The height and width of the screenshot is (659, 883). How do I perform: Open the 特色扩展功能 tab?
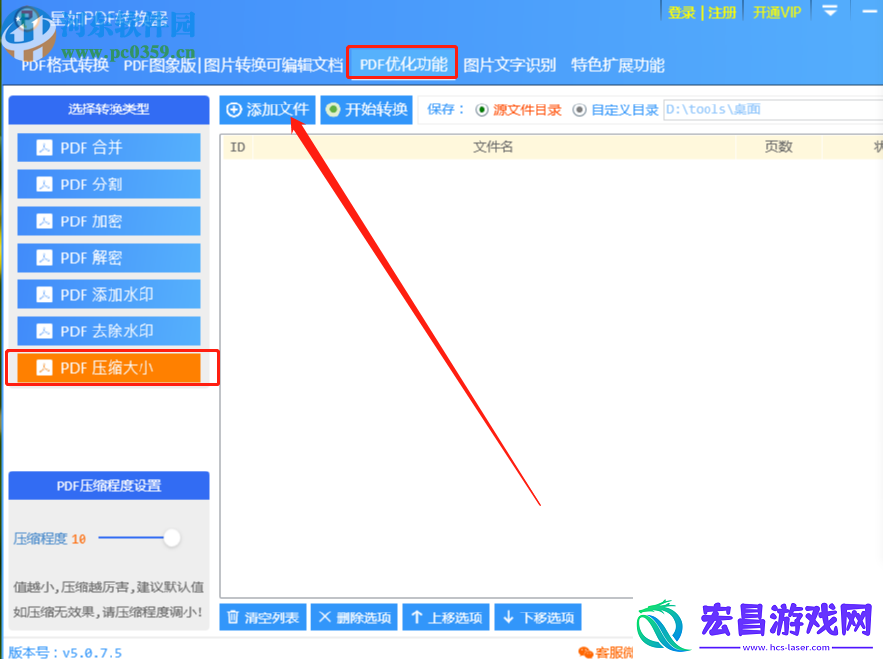618,65
